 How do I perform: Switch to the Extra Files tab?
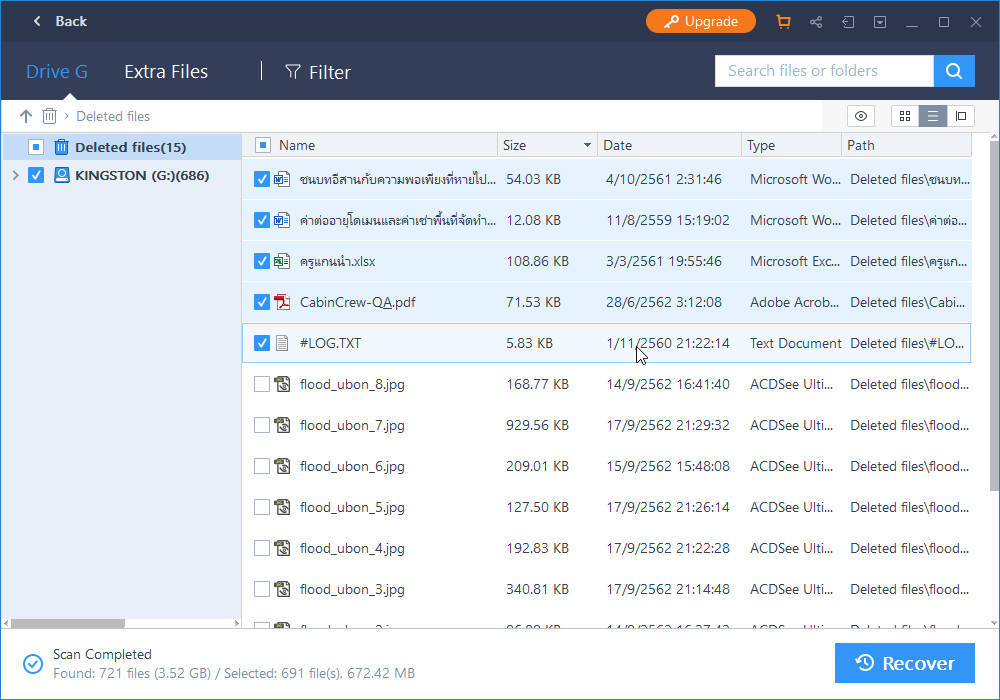click(x=166, y=71)
